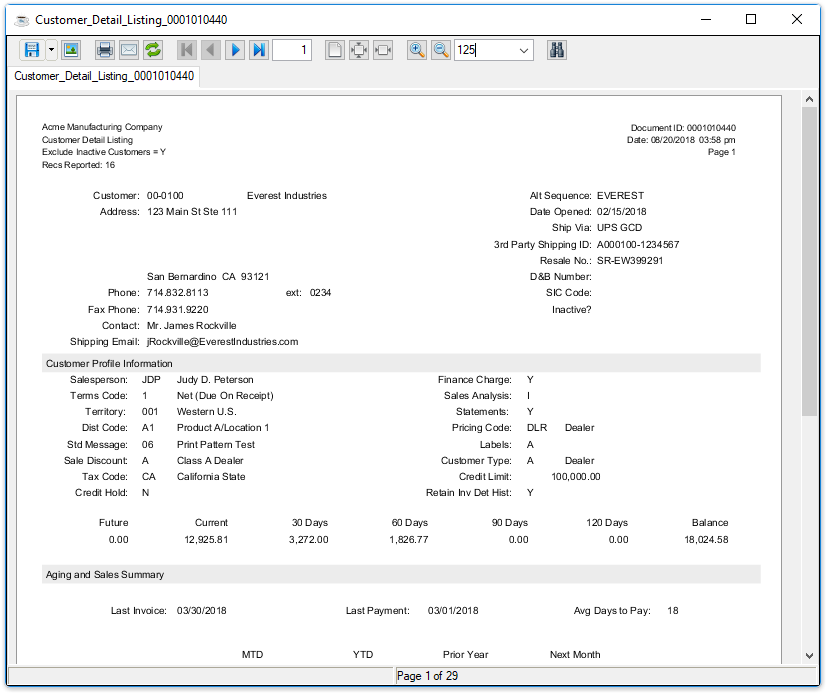The width and height of the screenshot is (830, 696).
Task: Refresh the report with green arrows icon
Action: (153, 50)
